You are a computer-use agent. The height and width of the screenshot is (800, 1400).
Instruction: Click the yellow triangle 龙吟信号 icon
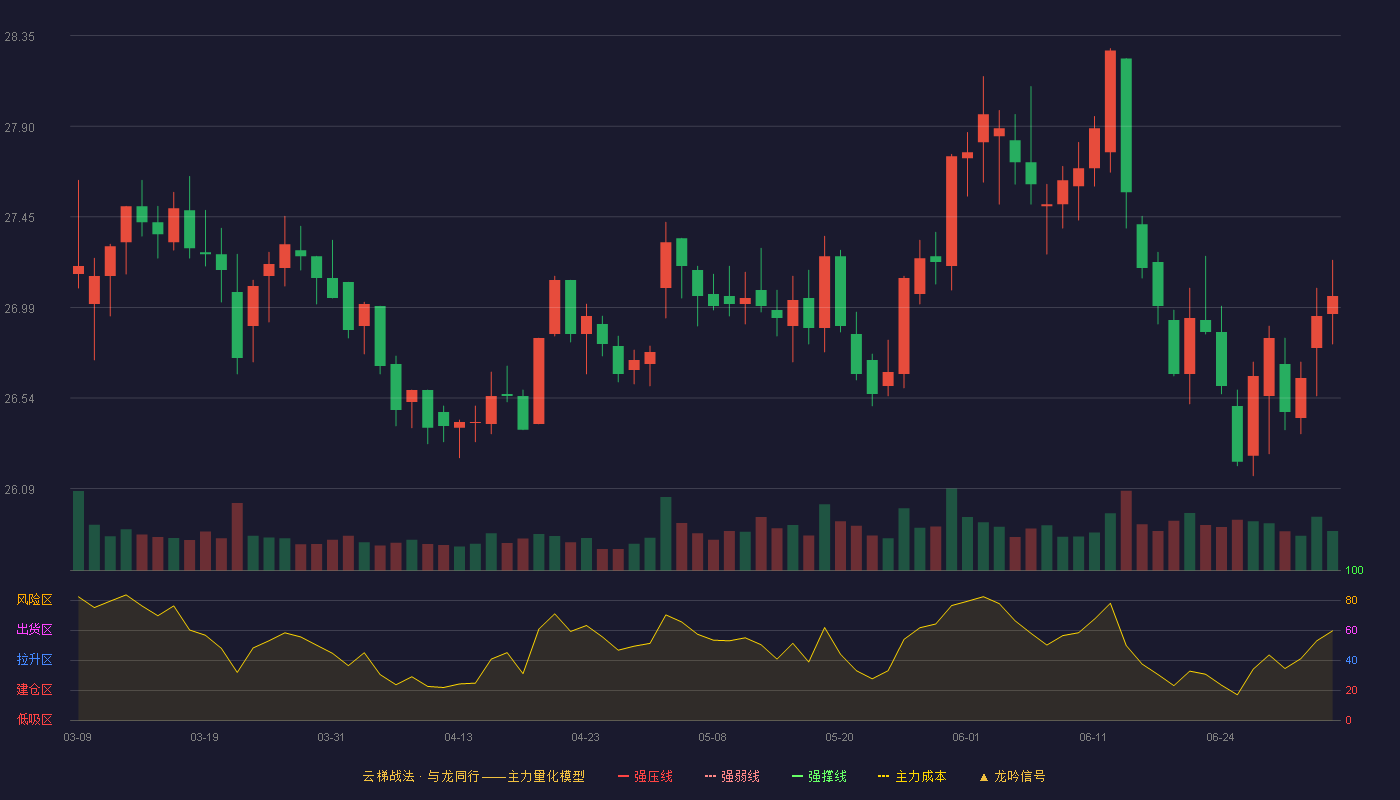click(984, 777)
